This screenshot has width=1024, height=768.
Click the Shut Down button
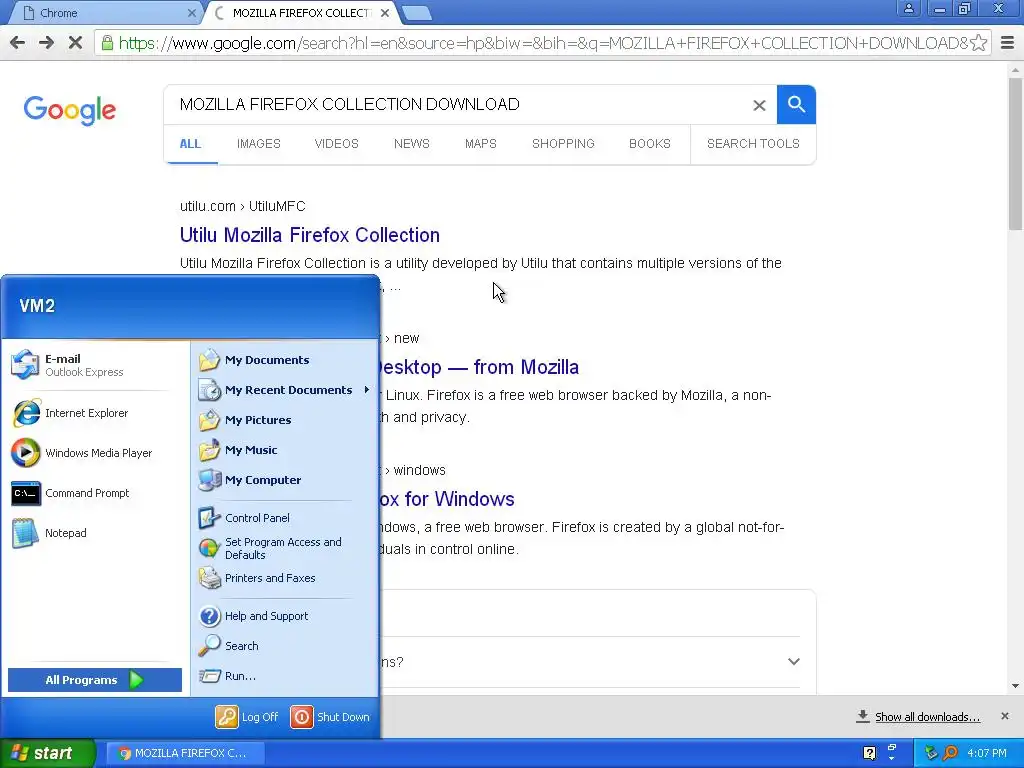tap(330, 717)
